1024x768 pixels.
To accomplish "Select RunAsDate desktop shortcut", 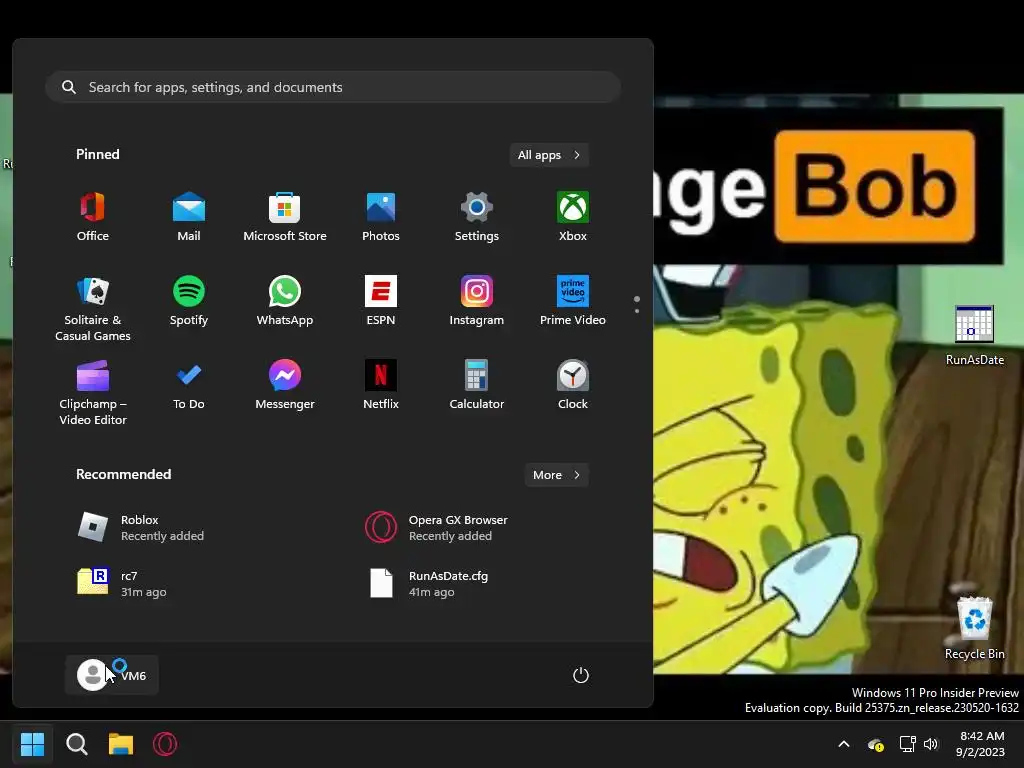I will (974, 336).
